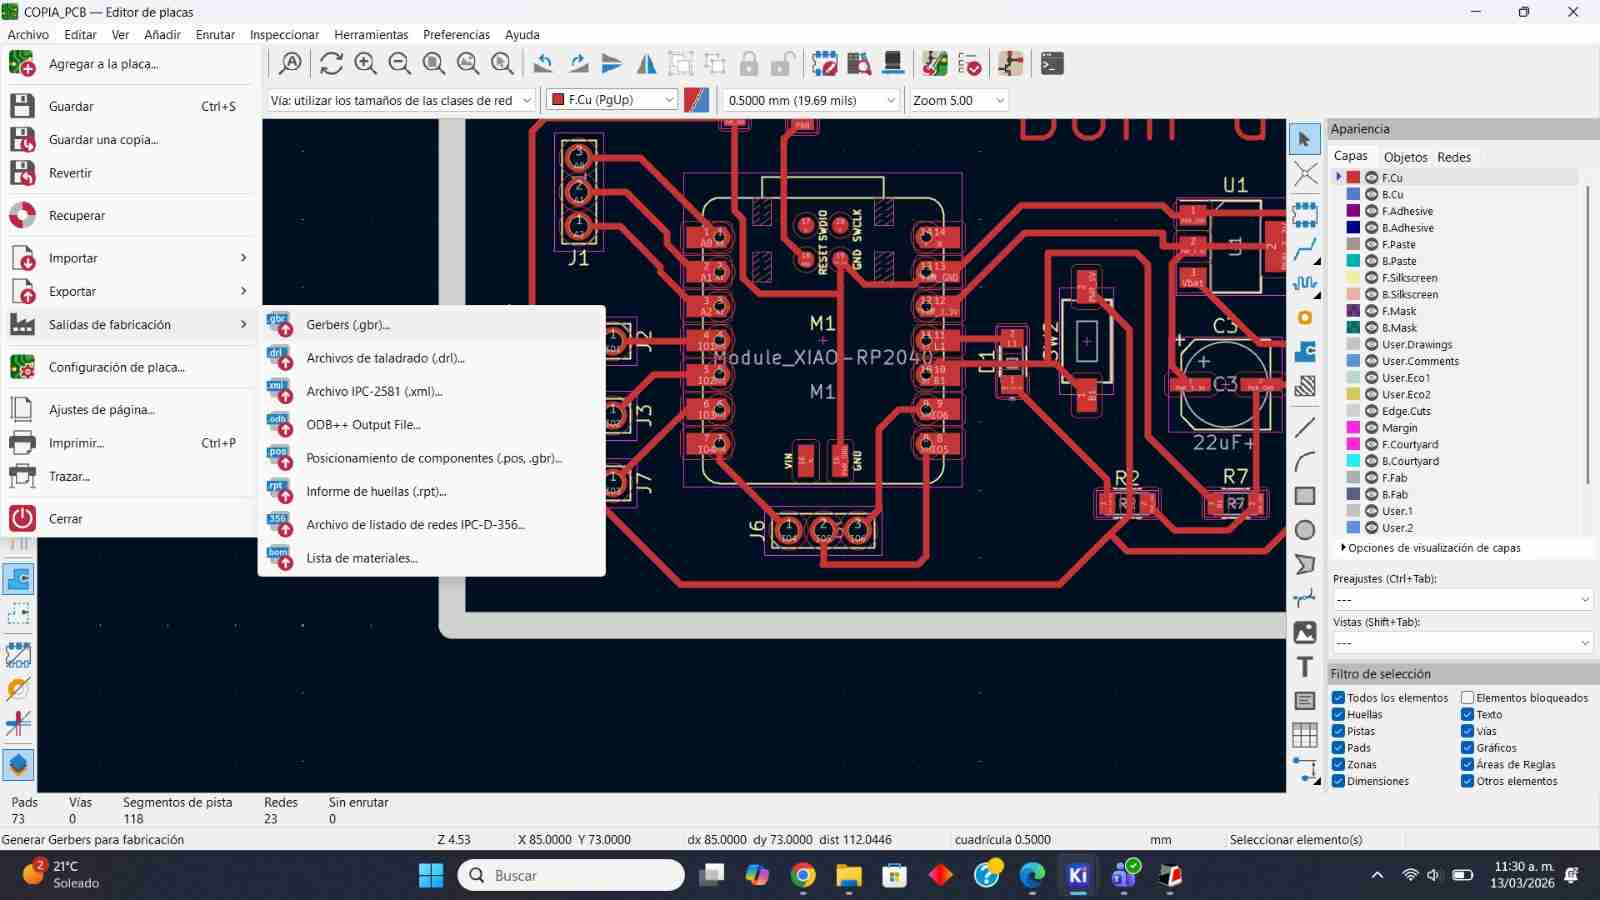This screenshot has width=1600, height=900.
Task: Choose the Add Image tool
Action: tap(1304, 632)
